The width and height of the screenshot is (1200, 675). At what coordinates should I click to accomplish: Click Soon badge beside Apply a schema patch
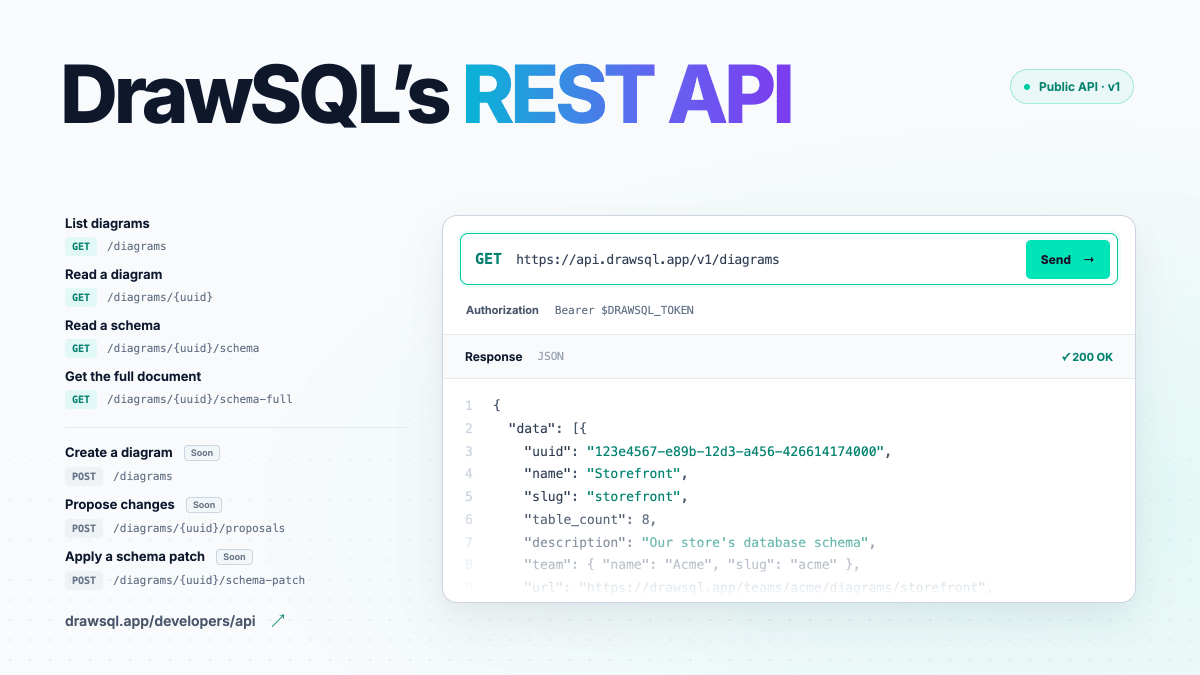tap(235, 557)
